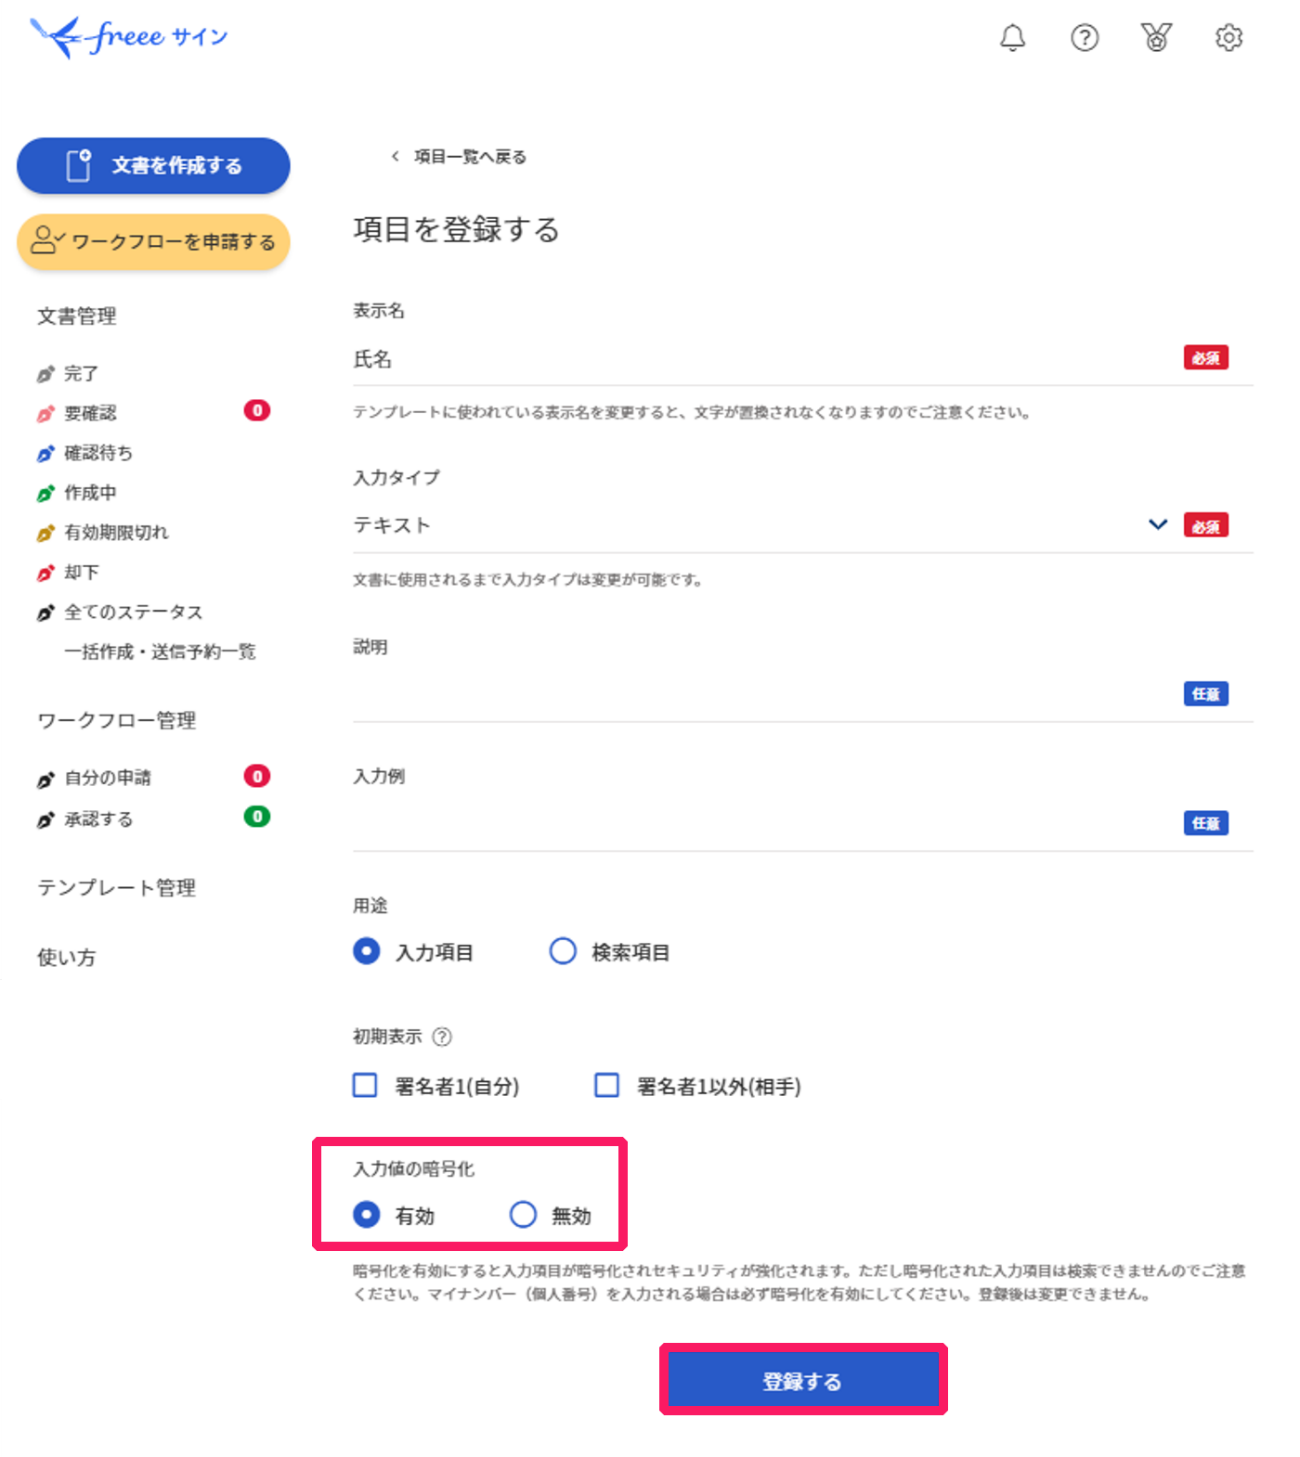Click the red pen icon beside 要確認
Image resolution: width=1300 pixels, height=1457 pixels.
(46, 413)
